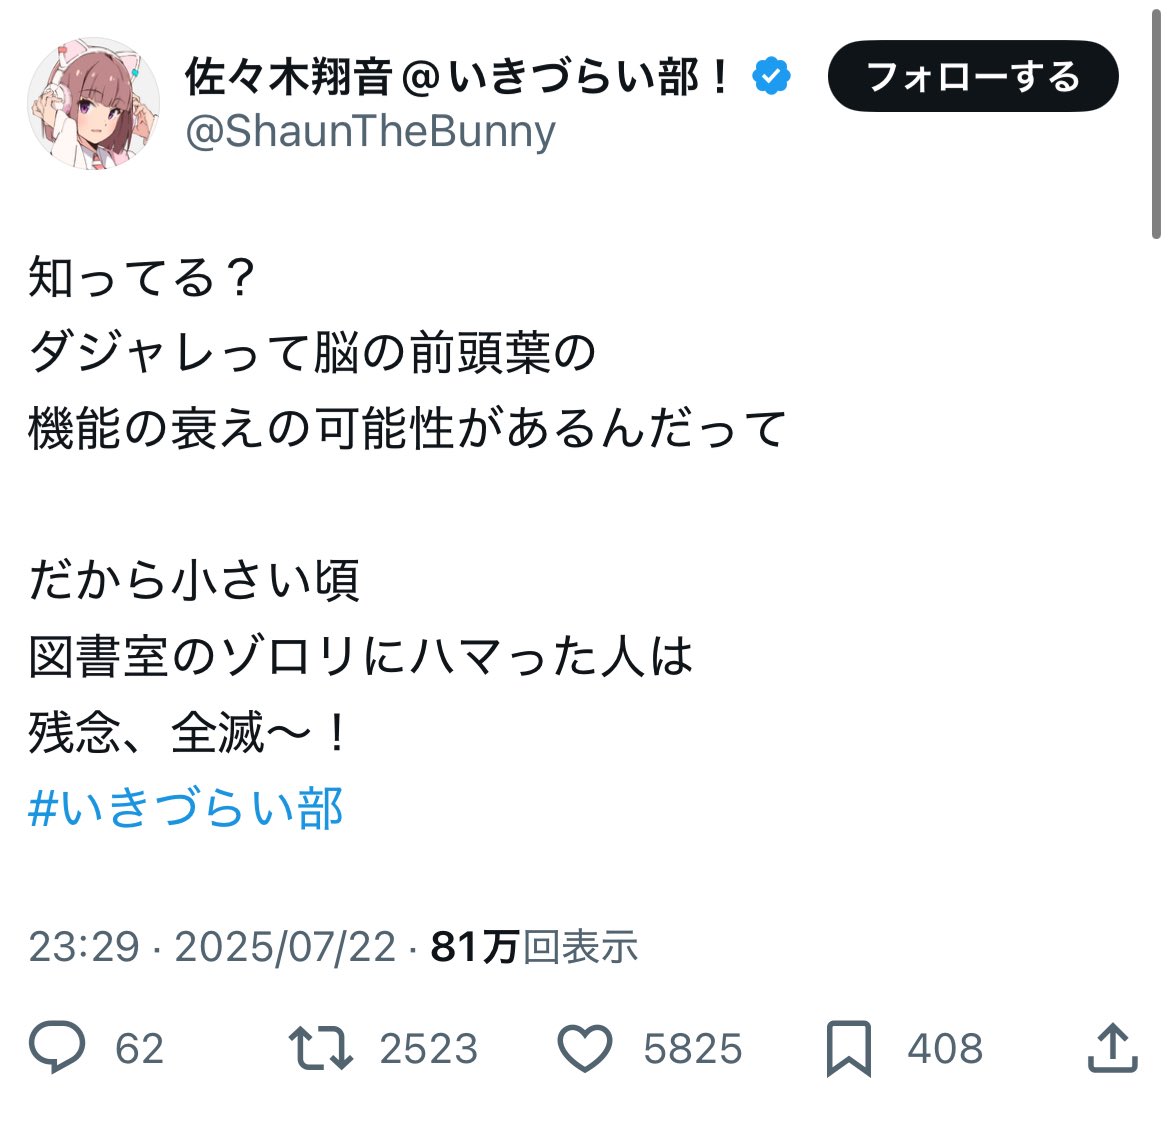Click the reply speech bubble icon

[58, 1047]
